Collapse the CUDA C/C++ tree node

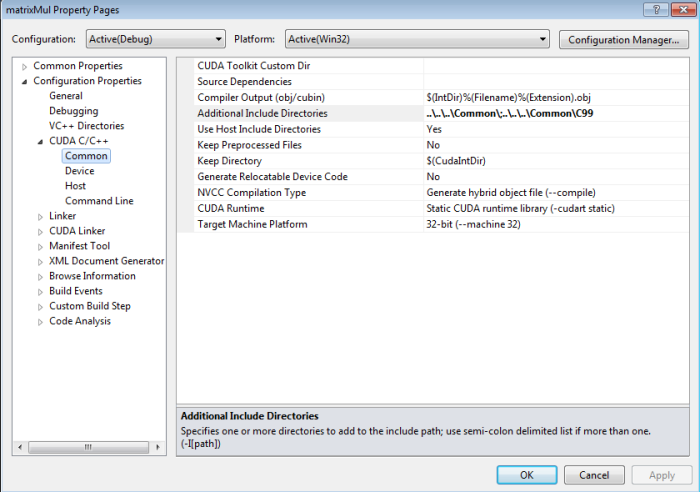[x=41, y=141]
